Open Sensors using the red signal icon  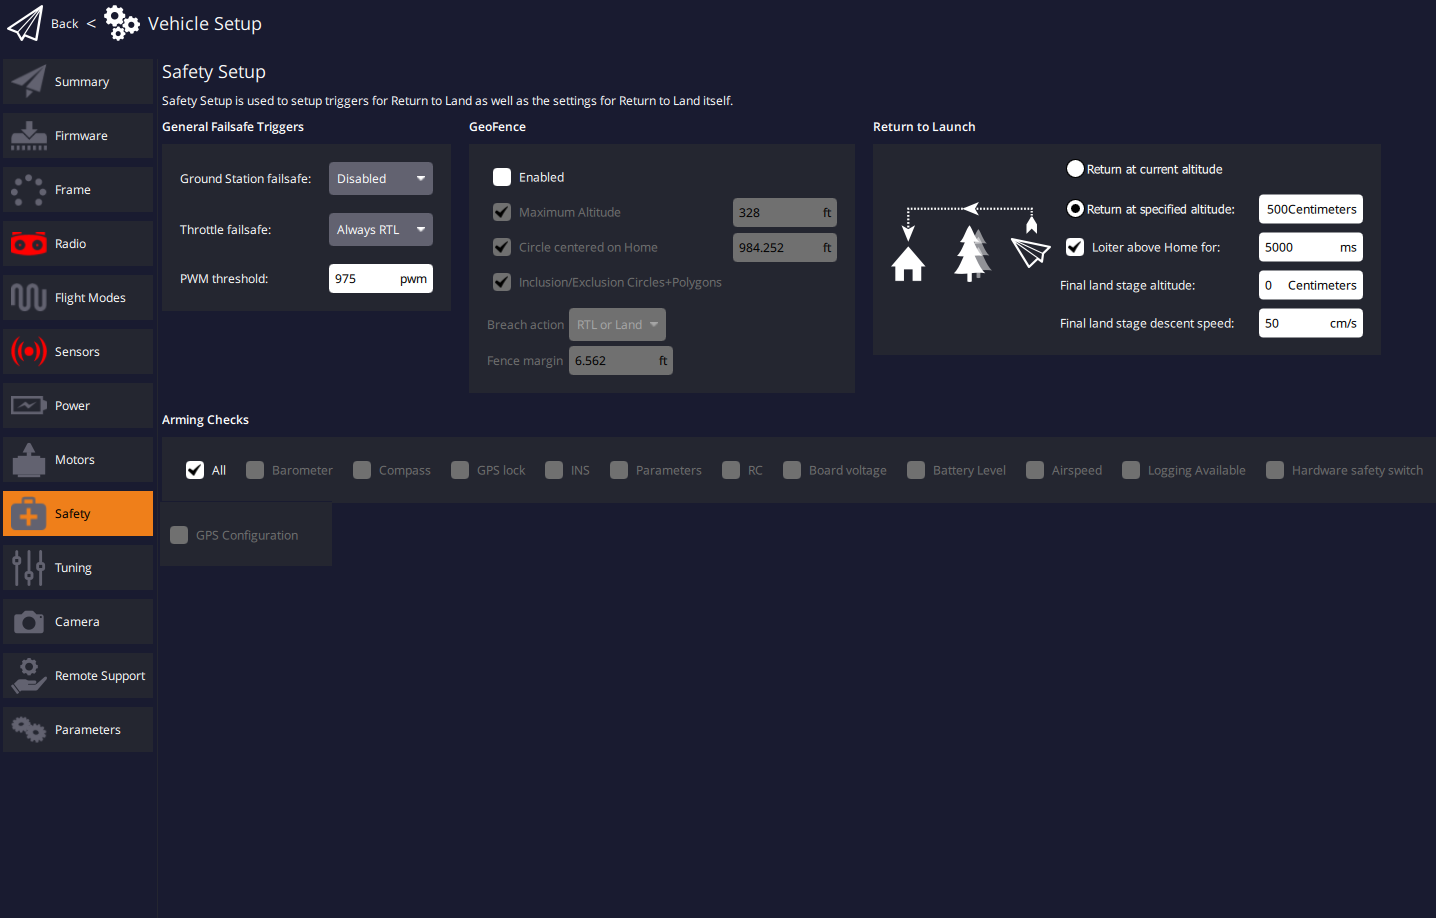[29, 352]
